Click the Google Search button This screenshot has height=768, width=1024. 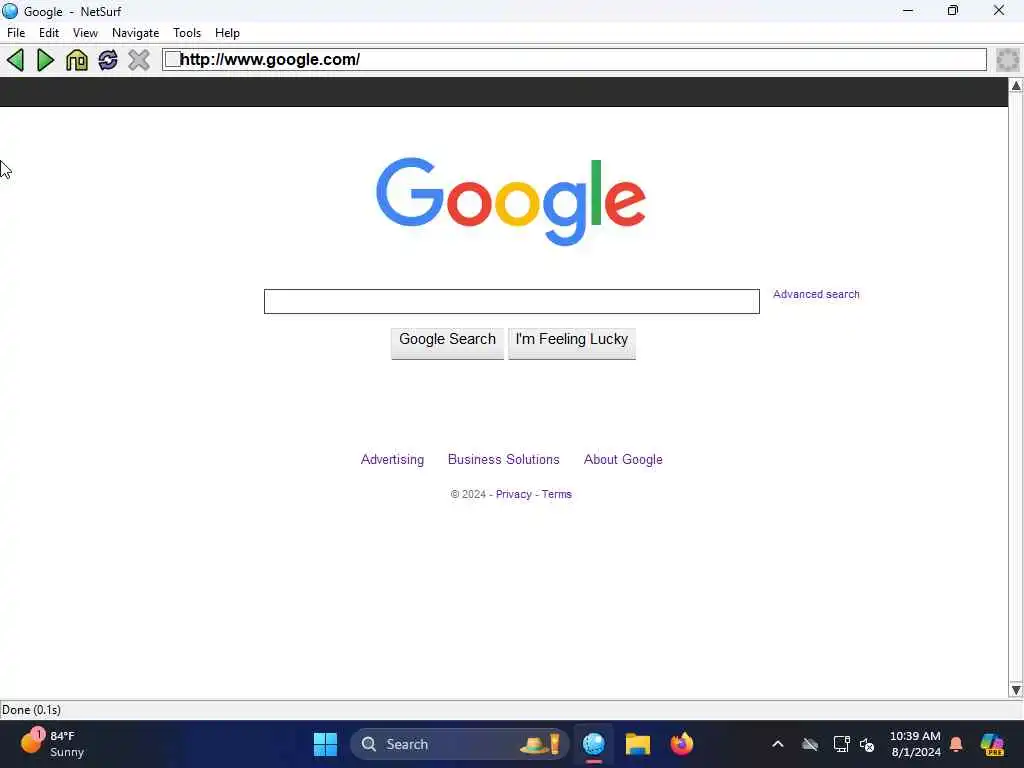click(447, 342)
